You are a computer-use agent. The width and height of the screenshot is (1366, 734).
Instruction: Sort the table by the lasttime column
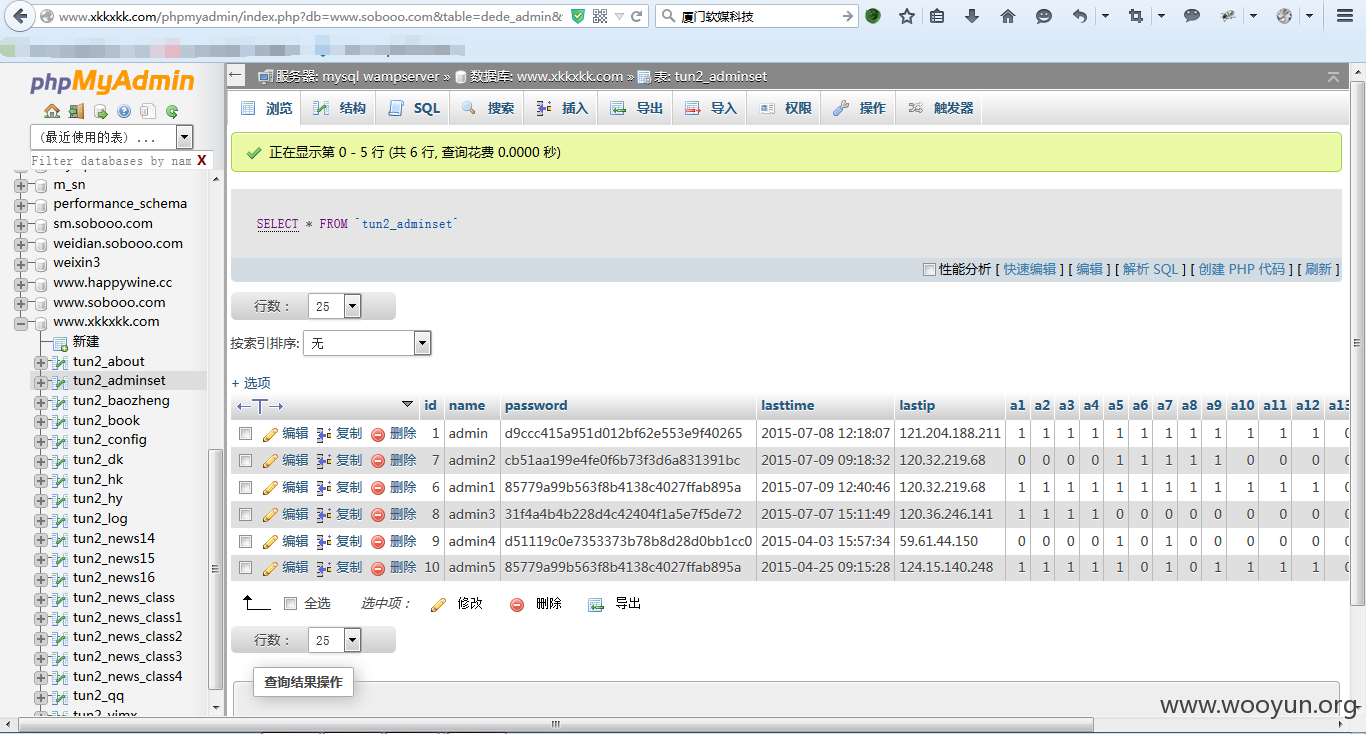pos(788,406)
